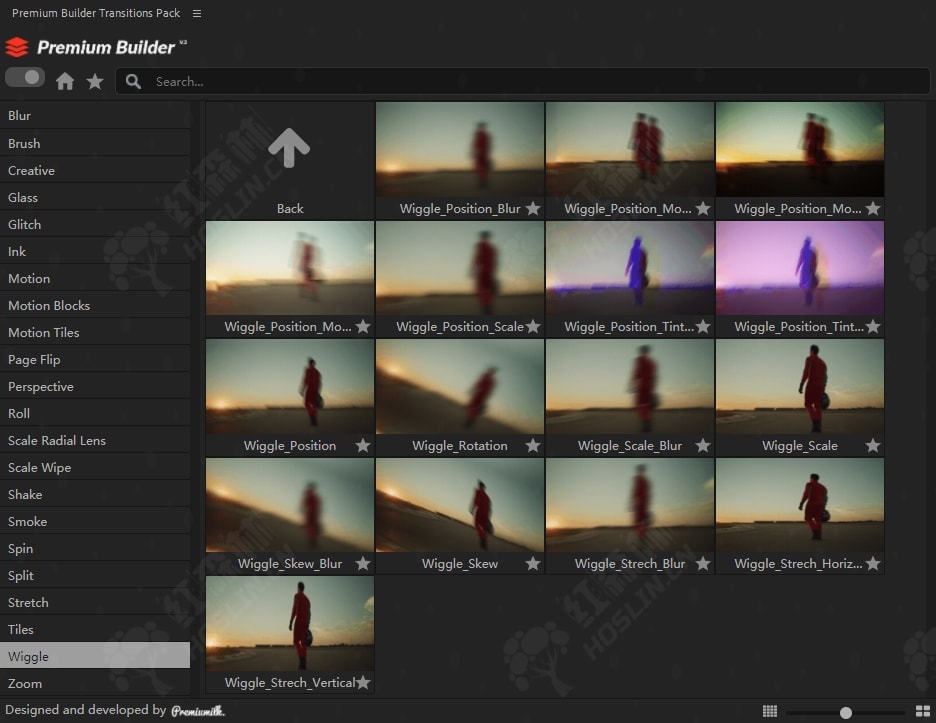Open the Motion category
This screenshot has width=936, height=723.
click(95, 278)
